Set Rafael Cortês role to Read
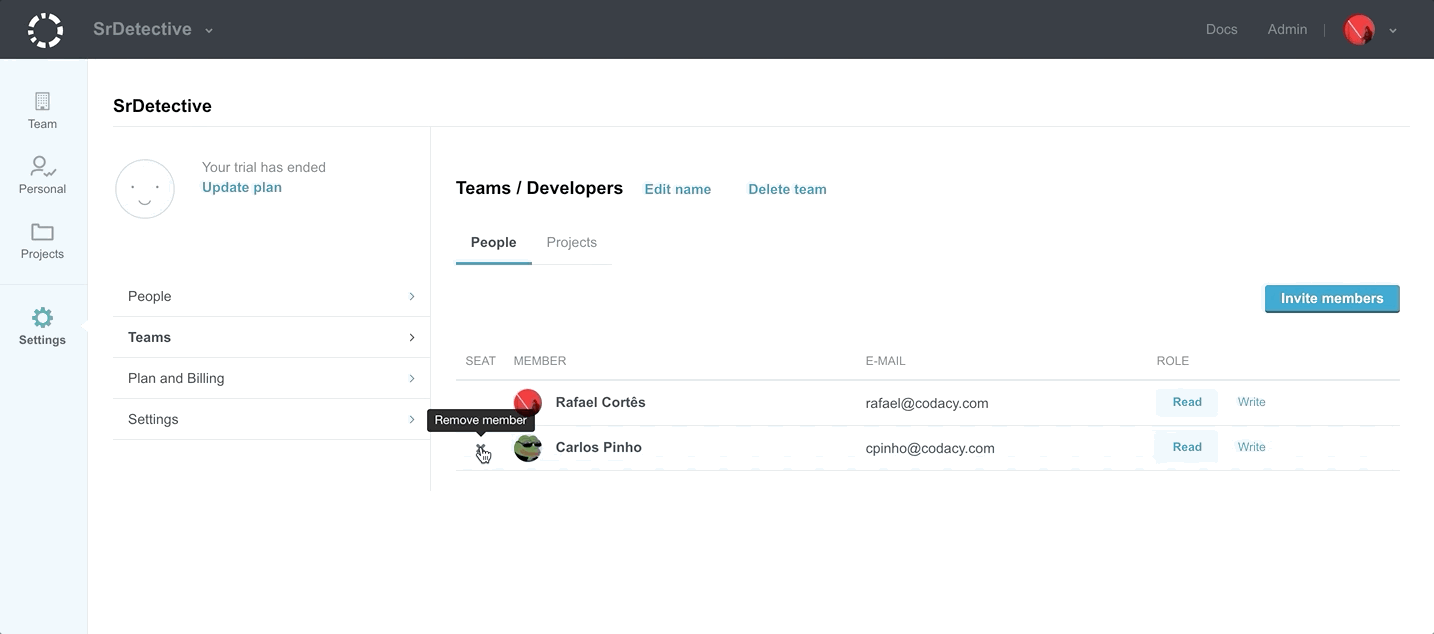 click(x=1186, y=402)
